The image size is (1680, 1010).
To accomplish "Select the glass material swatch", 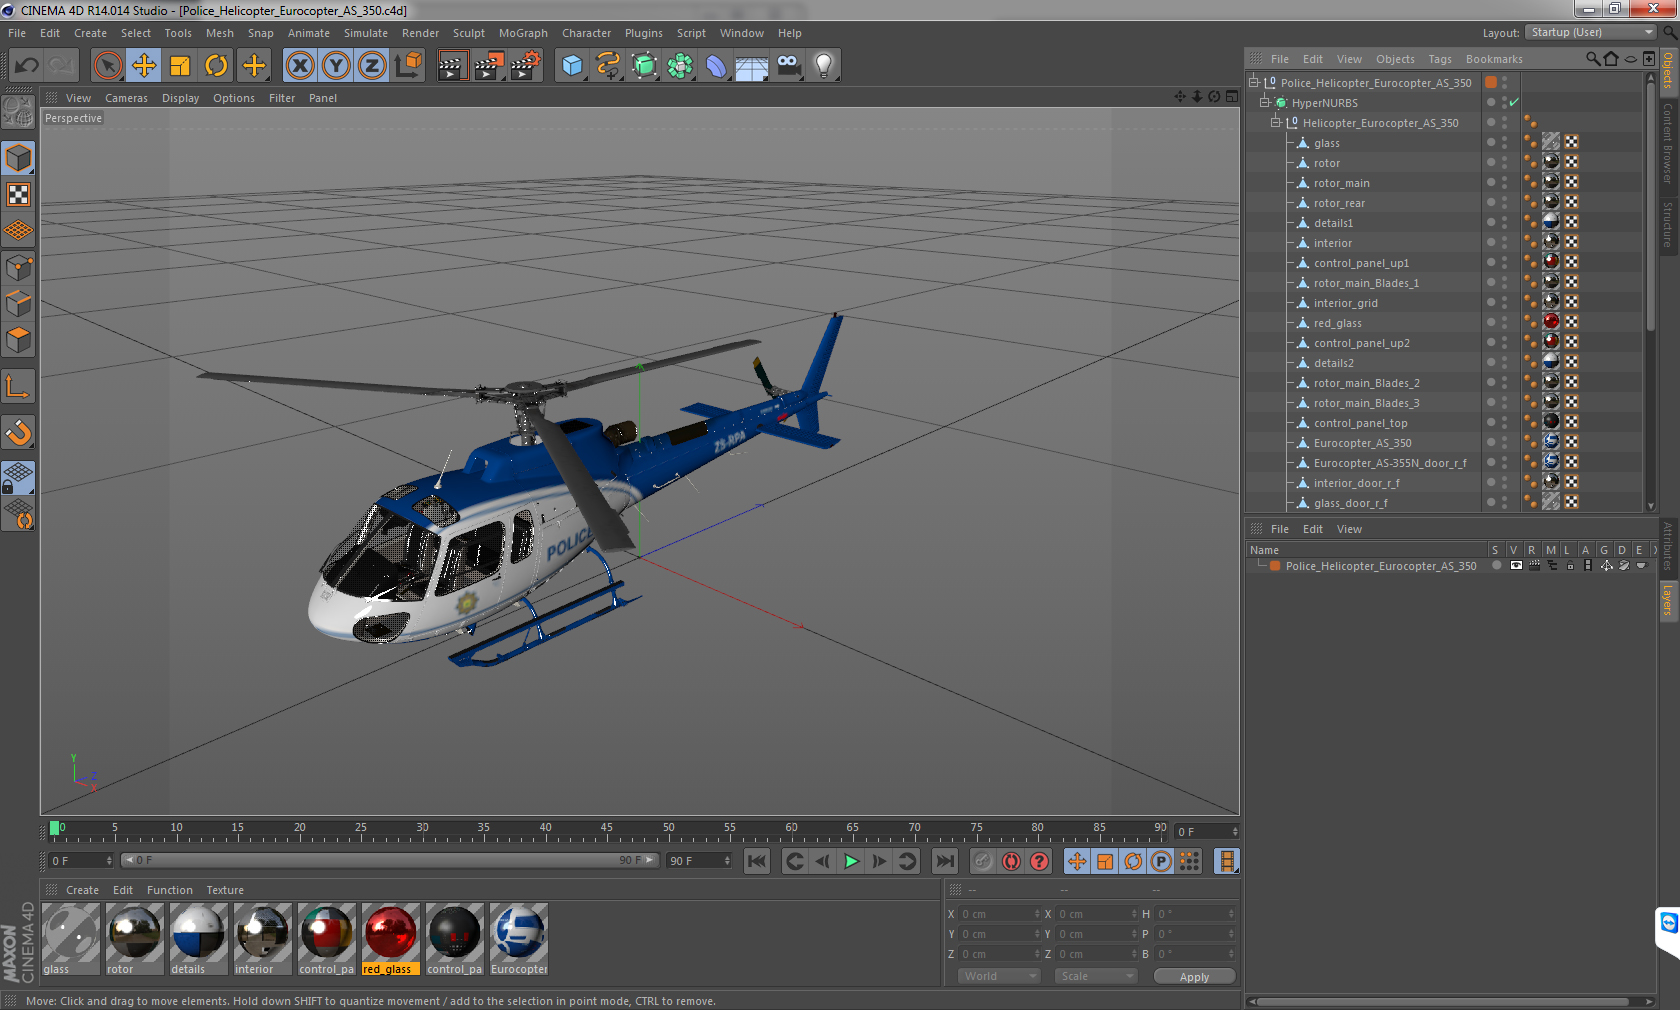I will point(71,938).
